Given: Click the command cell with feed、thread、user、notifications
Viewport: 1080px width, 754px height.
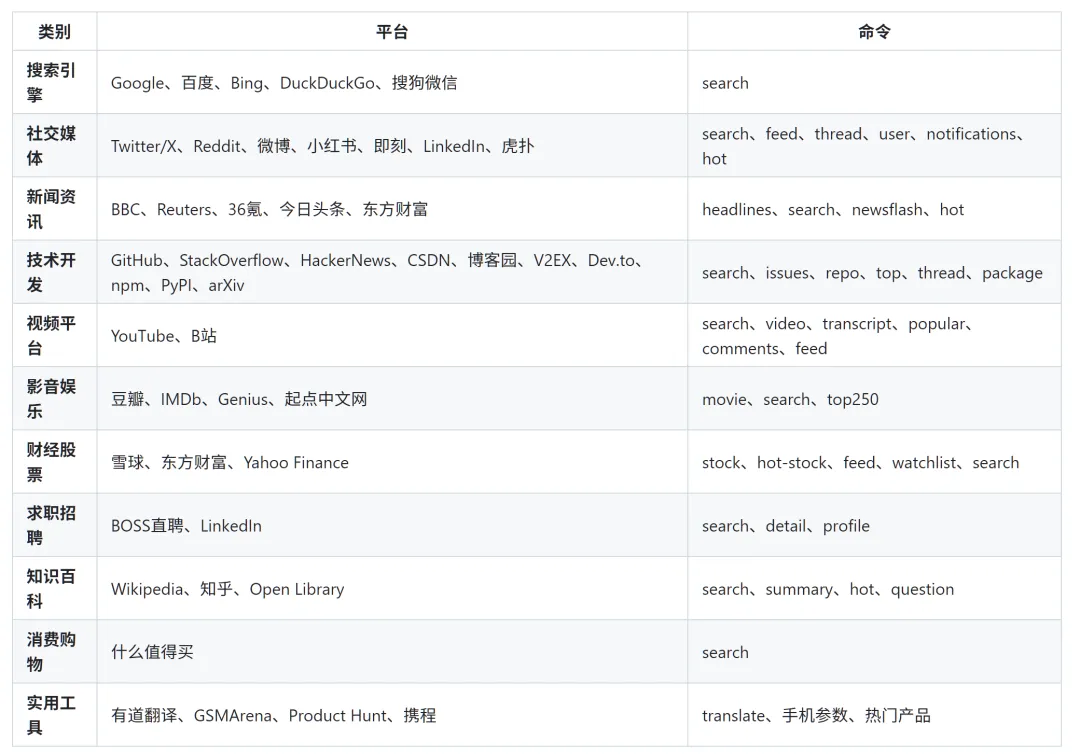Looking at the screenshot, I should [874, 146].
